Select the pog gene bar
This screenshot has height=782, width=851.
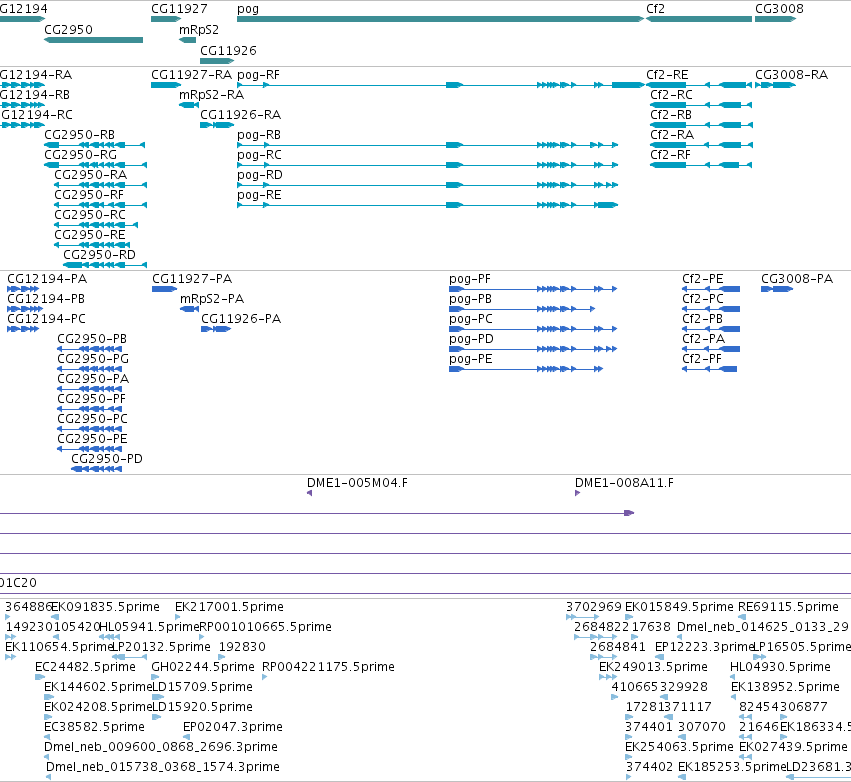click(x=440, y=19)
